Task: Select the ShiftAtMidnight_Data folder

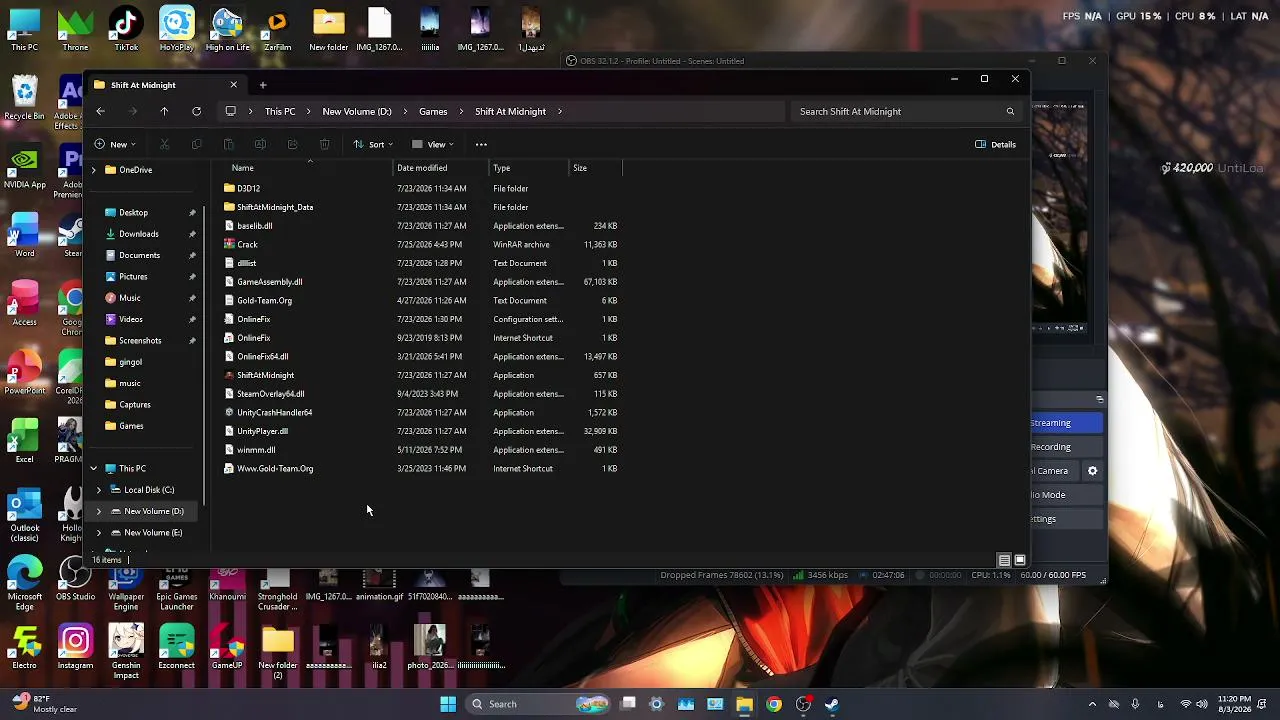Action: 275,207
